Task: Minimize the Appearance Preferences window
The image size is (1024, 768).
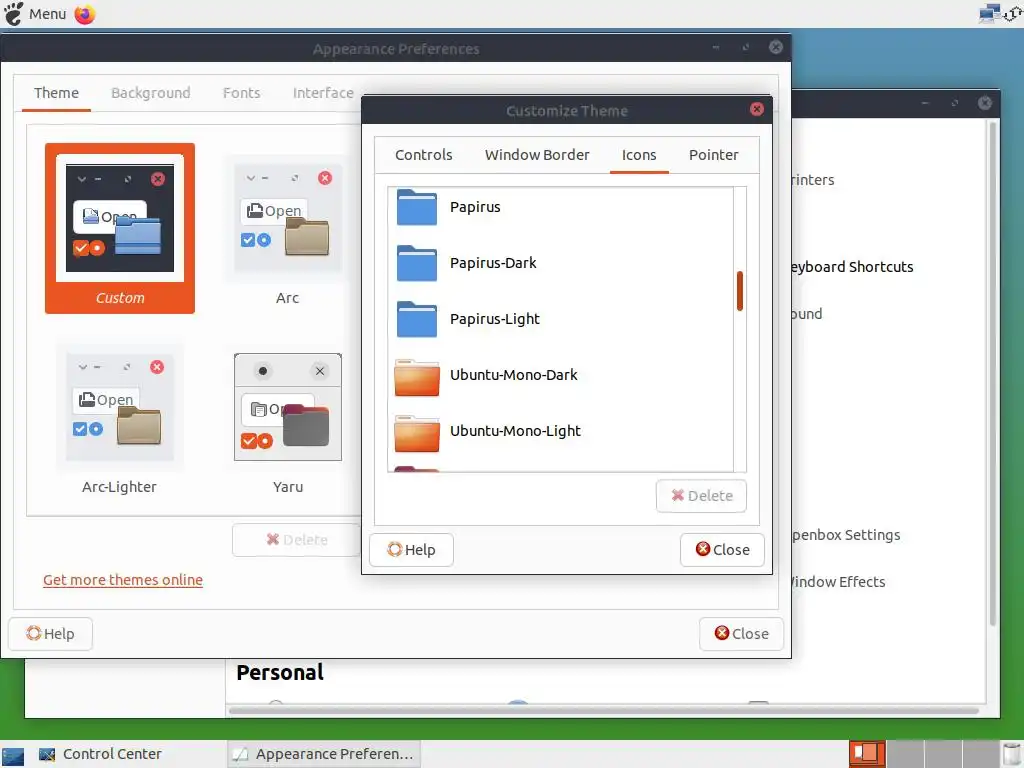Action: (x=716, y=47)
